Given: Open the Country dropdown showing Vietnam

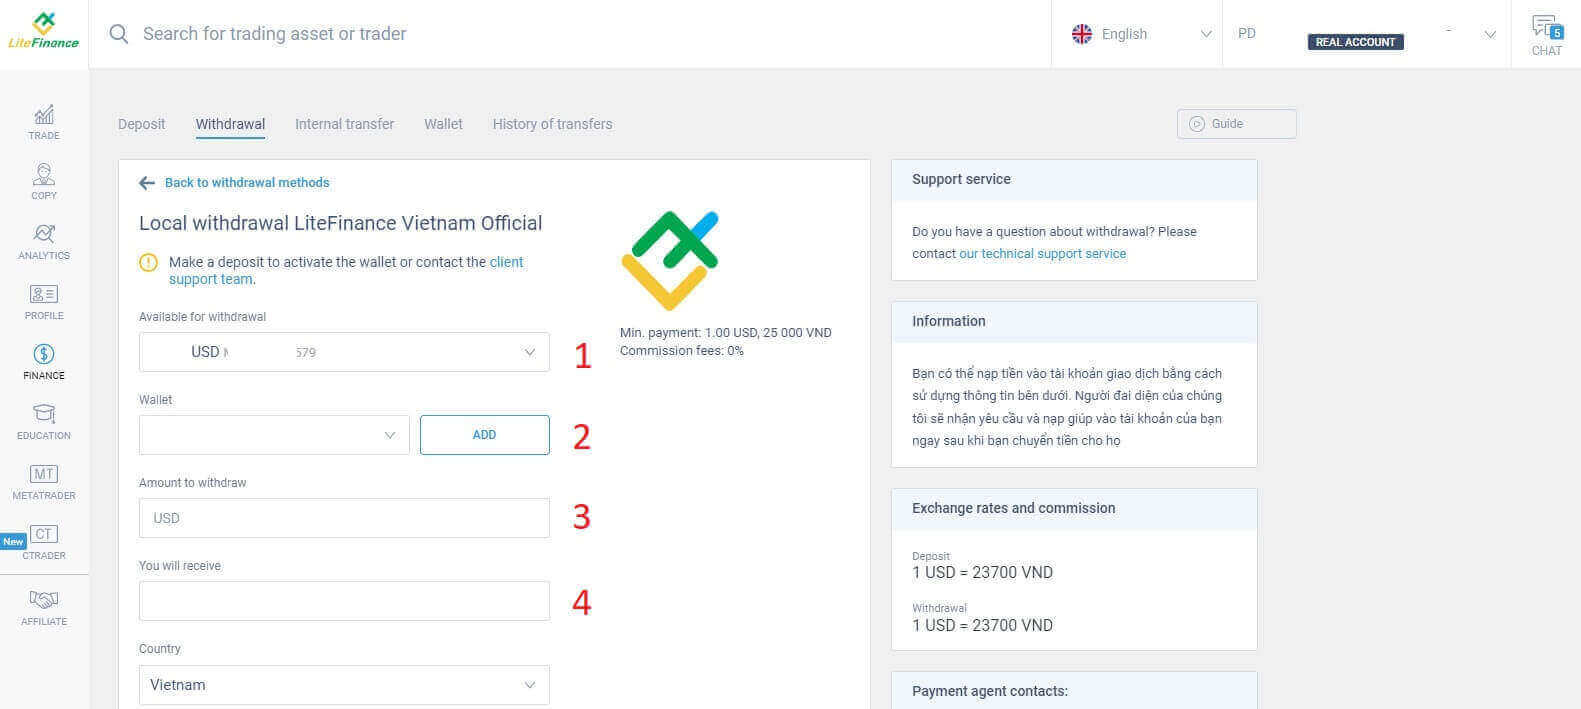Looking at the screenshot, I should [x=344, y=685].
